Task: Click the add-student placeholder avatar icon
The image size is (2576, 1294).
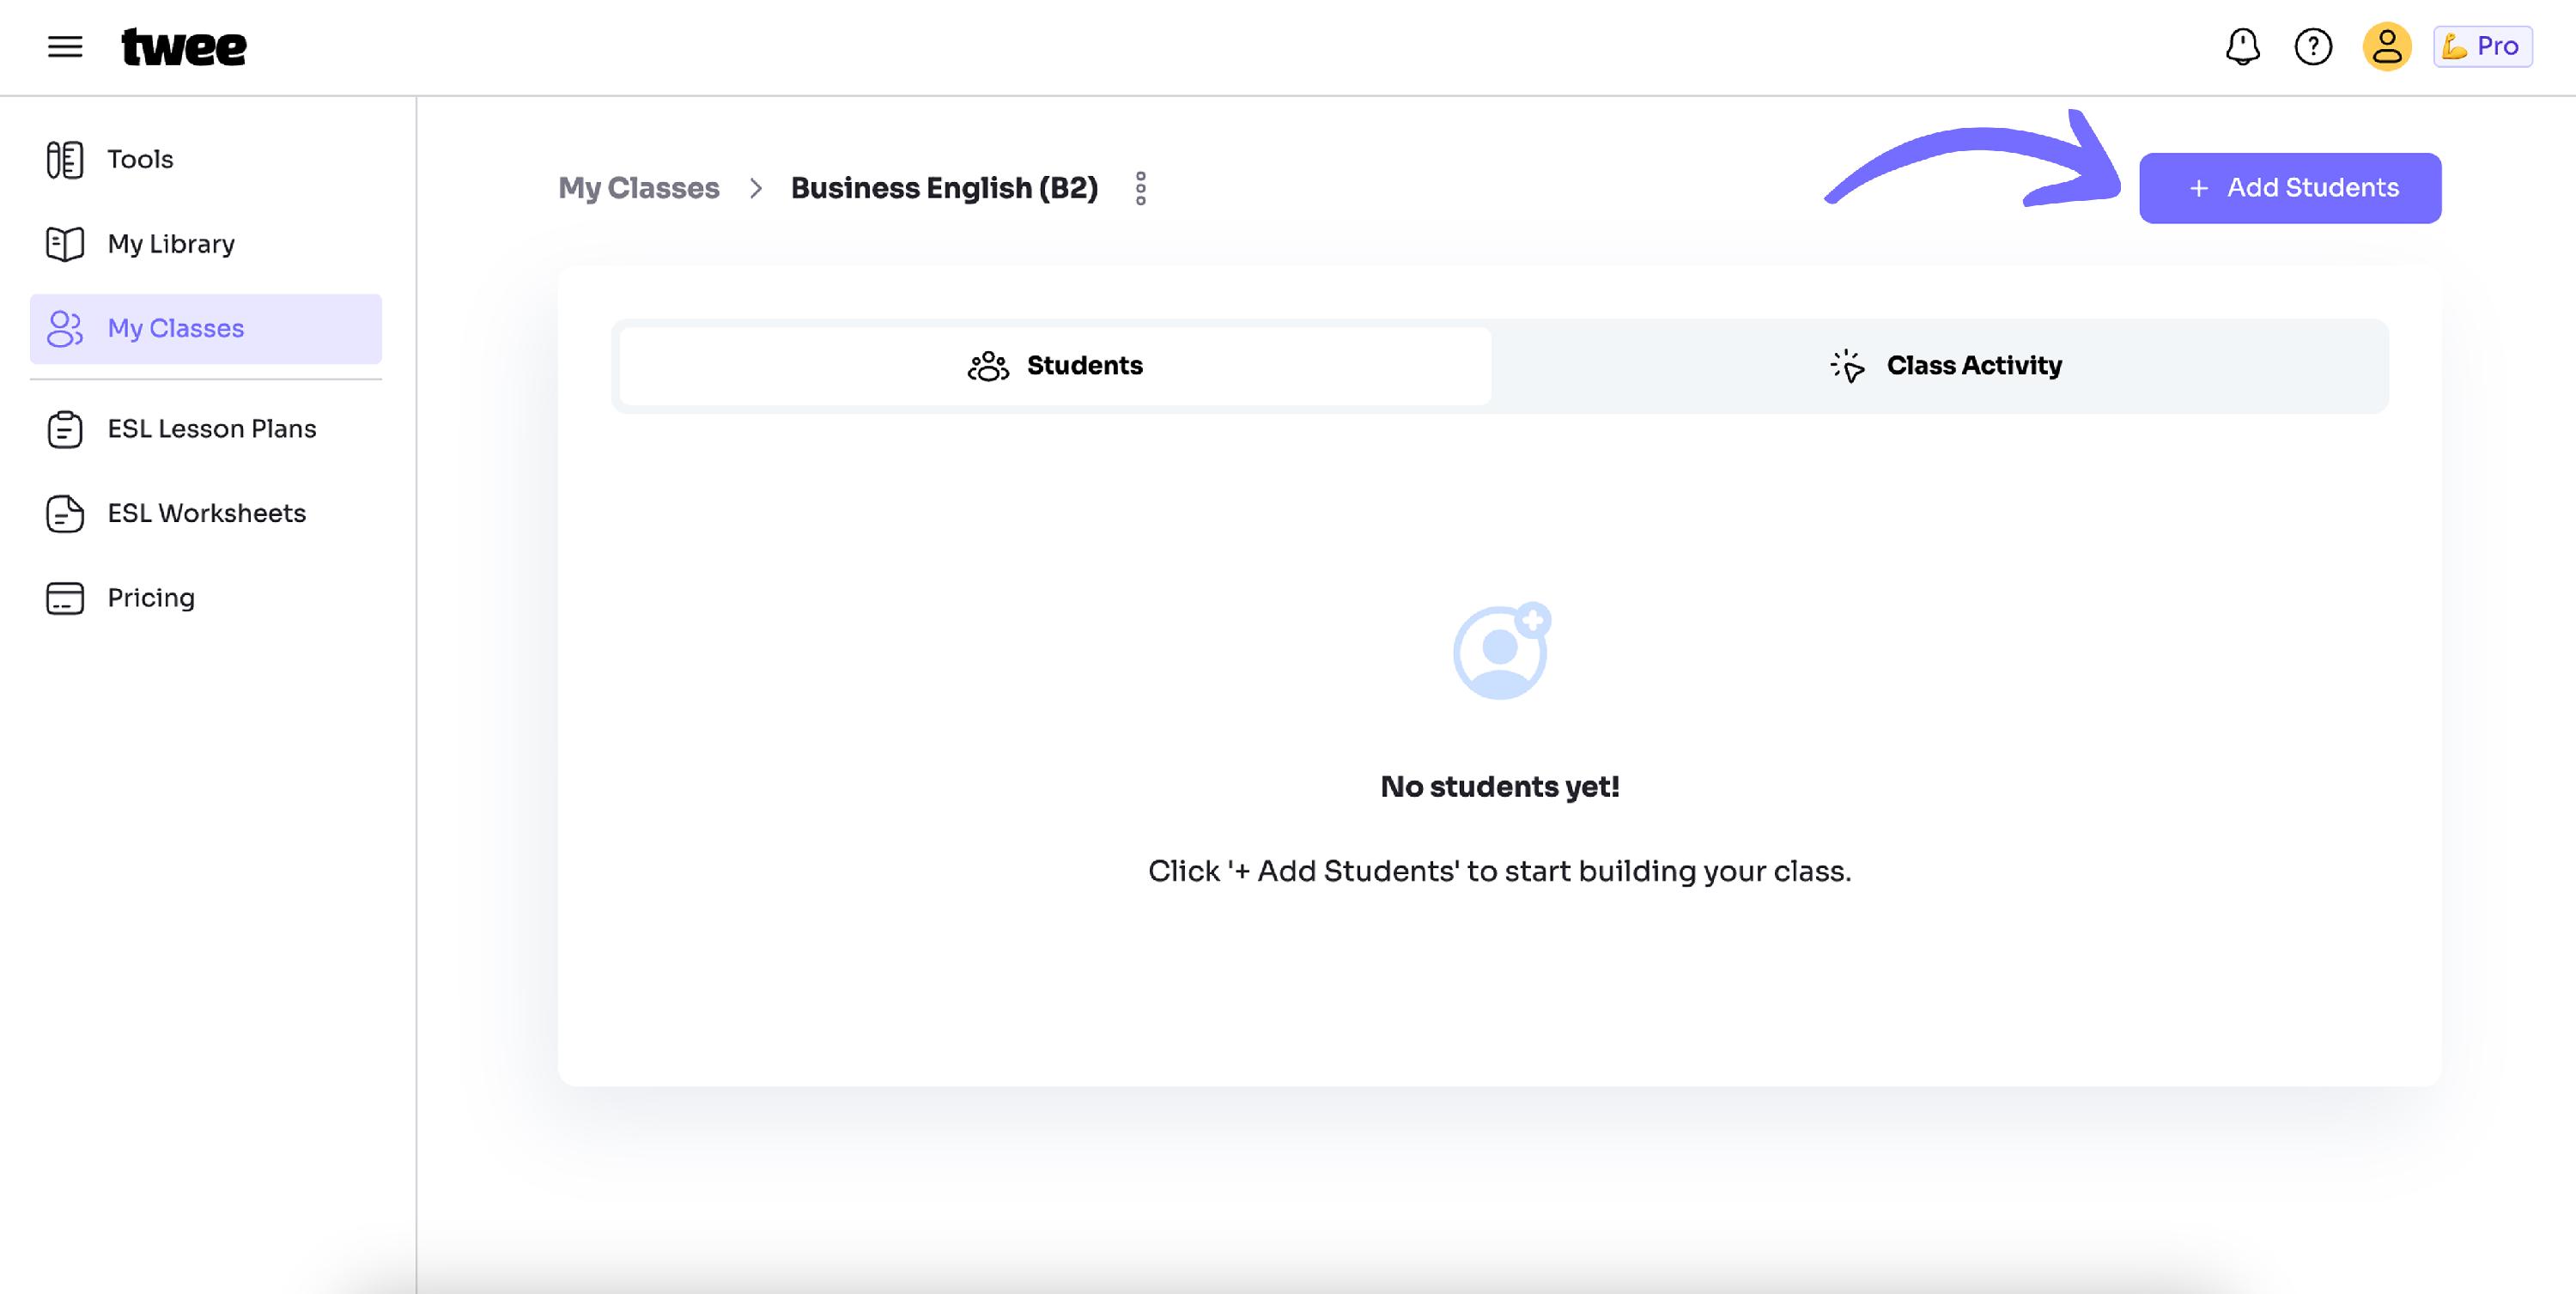Action: click(1501, 651)
